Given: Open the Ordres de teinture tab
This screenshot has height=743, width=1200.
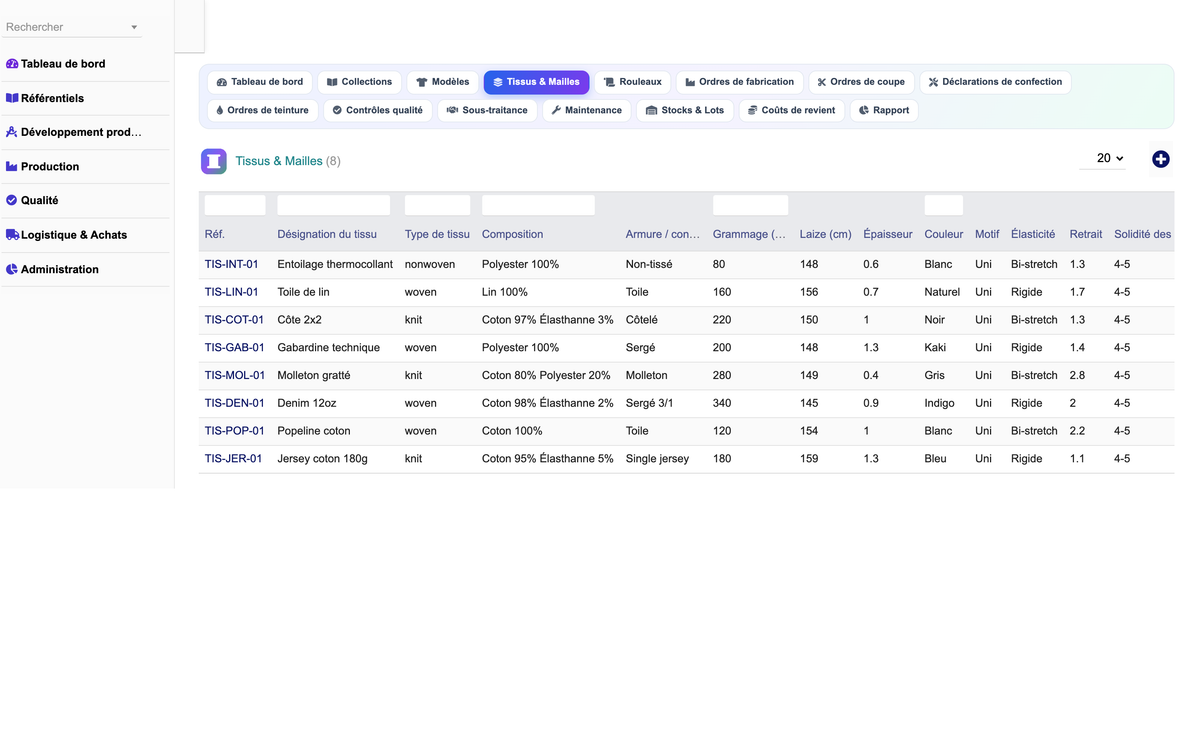Looking at the screenshot, I should click(263, 110).
